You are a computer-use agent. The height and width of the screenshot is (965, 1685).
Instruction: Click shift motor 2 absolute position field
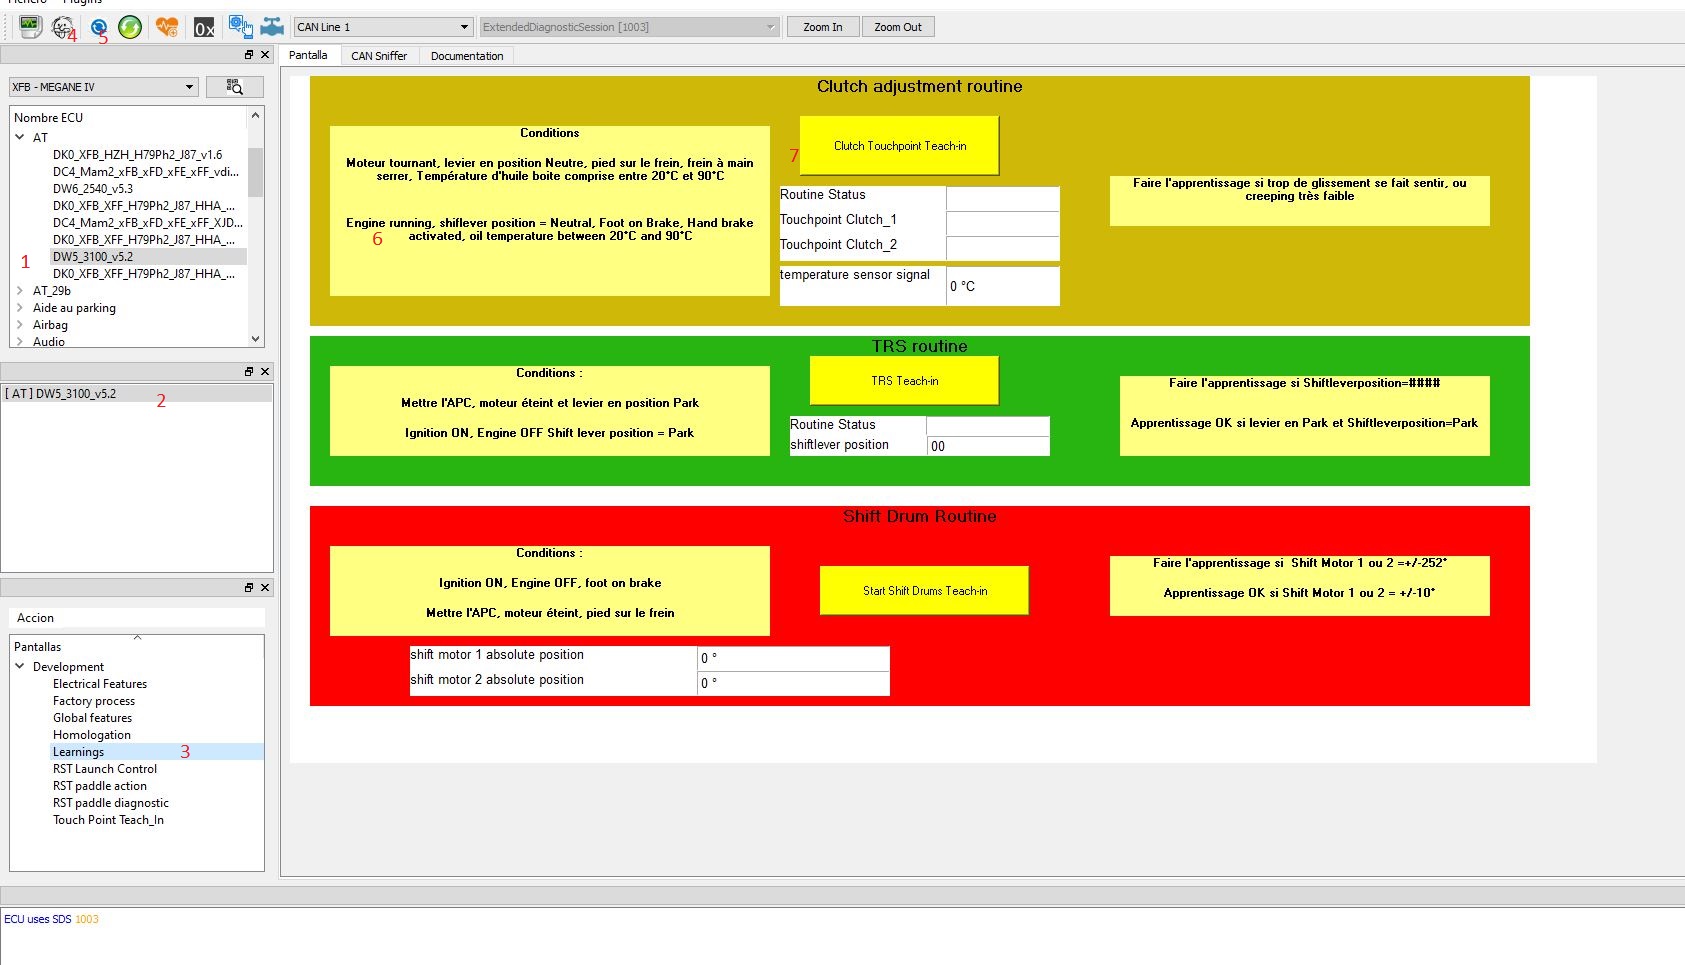click(x=793, y=683)
